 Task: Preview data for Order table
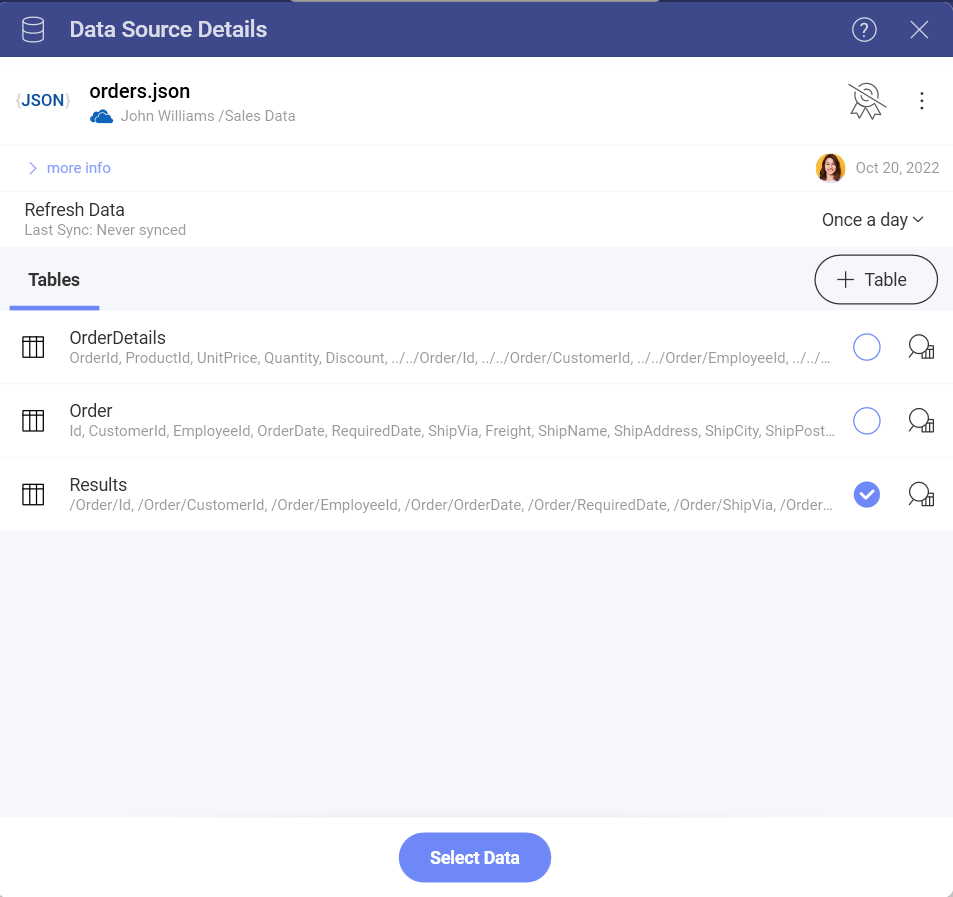click(x=920, y=421)
